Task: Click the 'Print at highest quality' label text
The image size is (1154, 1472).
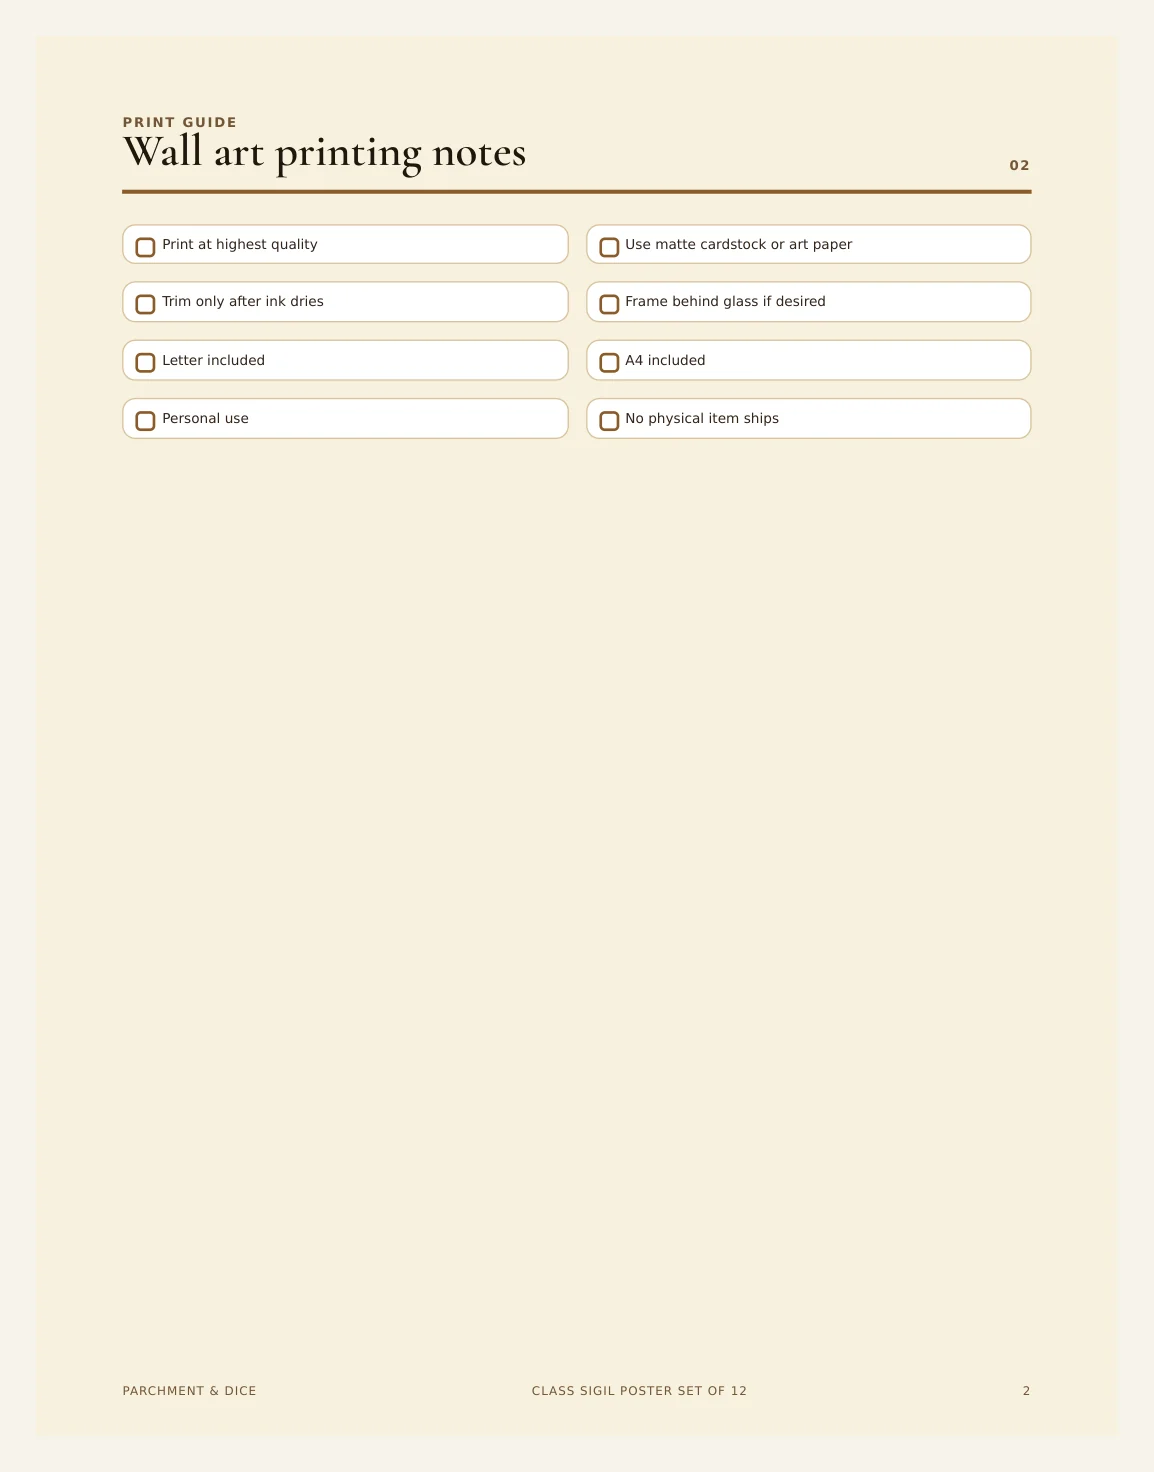Action: [x=240, y=244]
